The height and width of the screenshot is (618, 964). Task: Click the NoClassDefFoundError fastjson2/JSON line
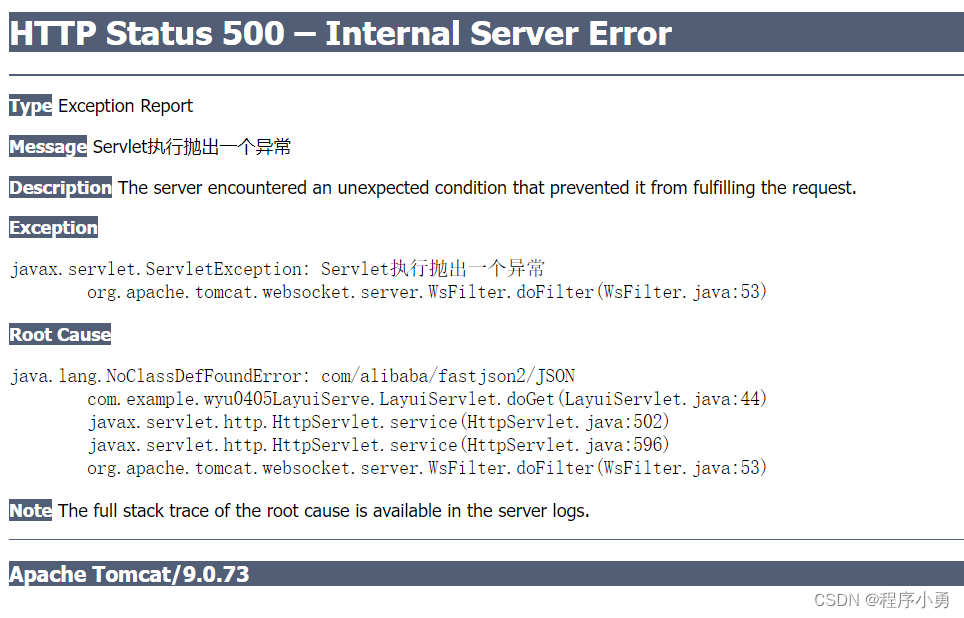click(x=293, y=376)
